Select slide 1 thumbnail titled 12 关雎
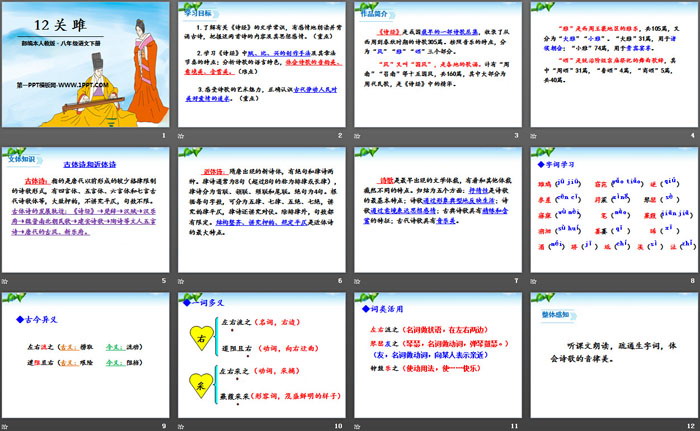 tap(85, 64)
